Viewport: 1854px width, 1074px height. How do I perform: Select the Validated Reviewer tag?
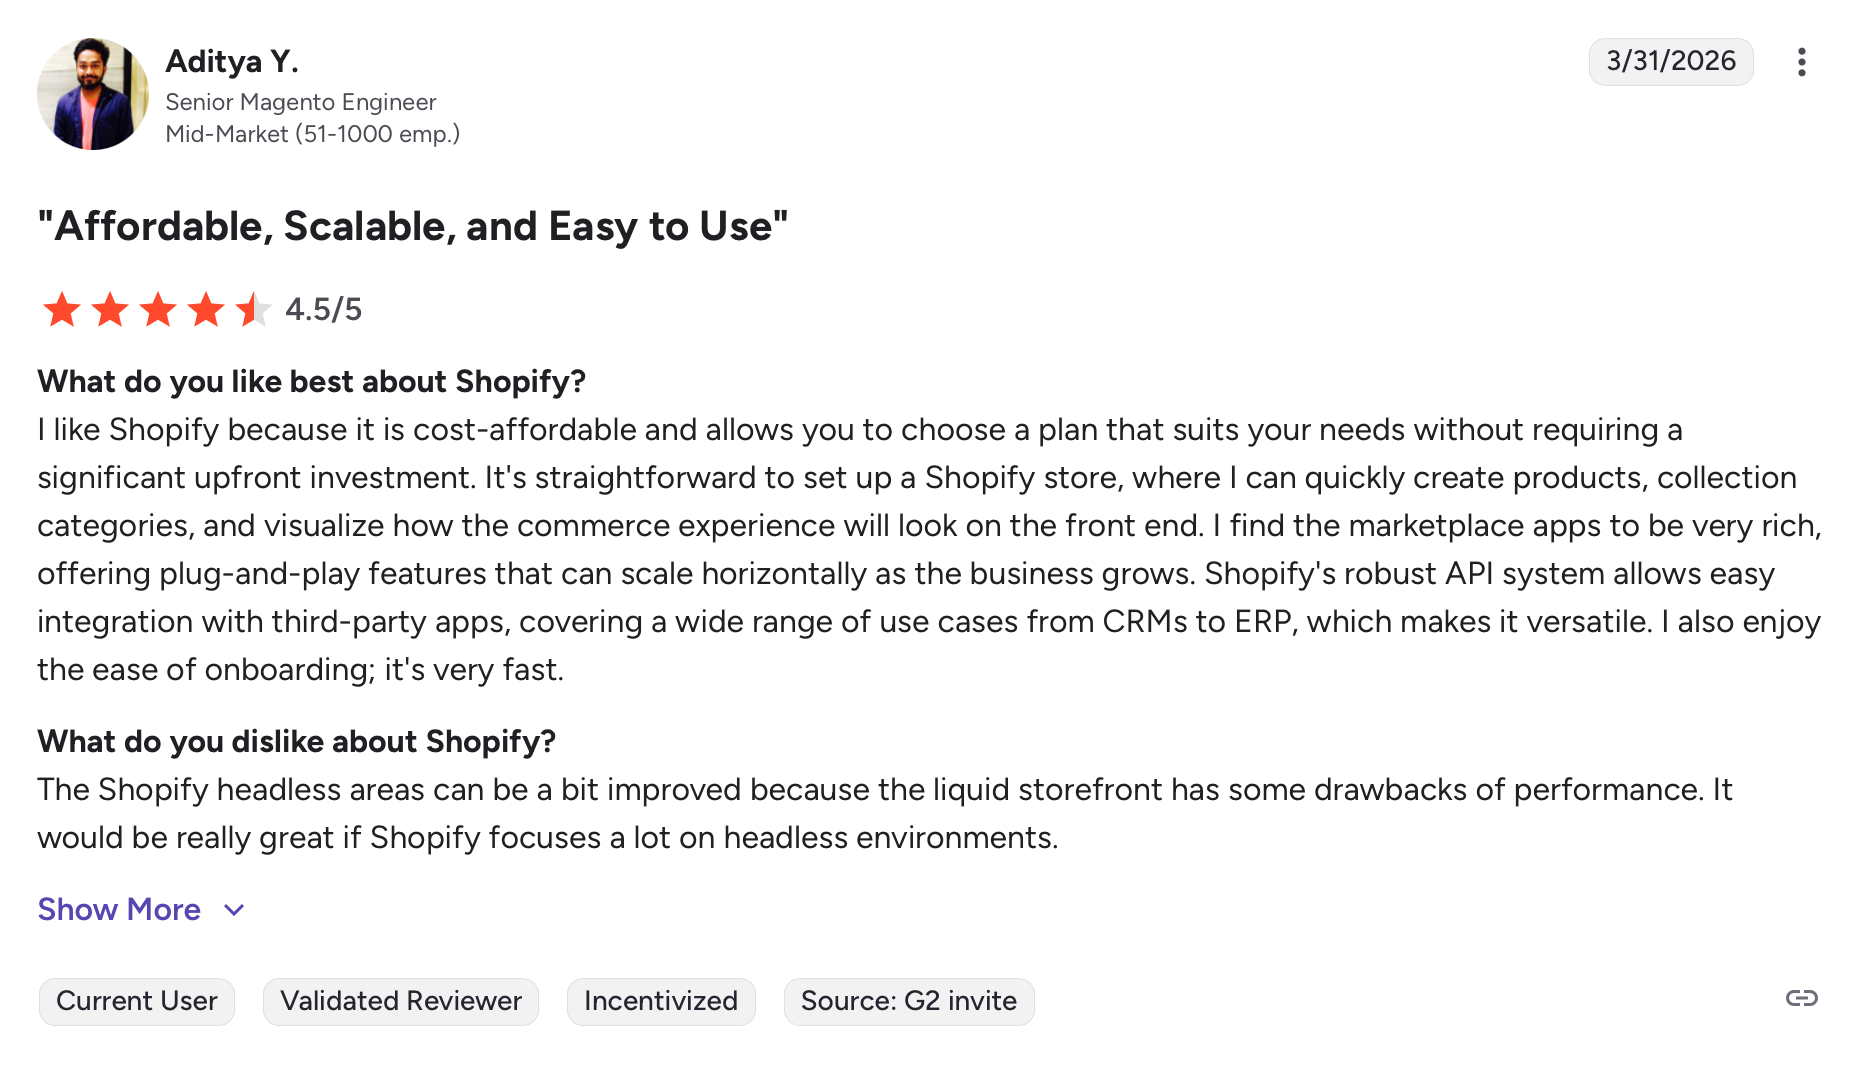(x=401, y=1001)
